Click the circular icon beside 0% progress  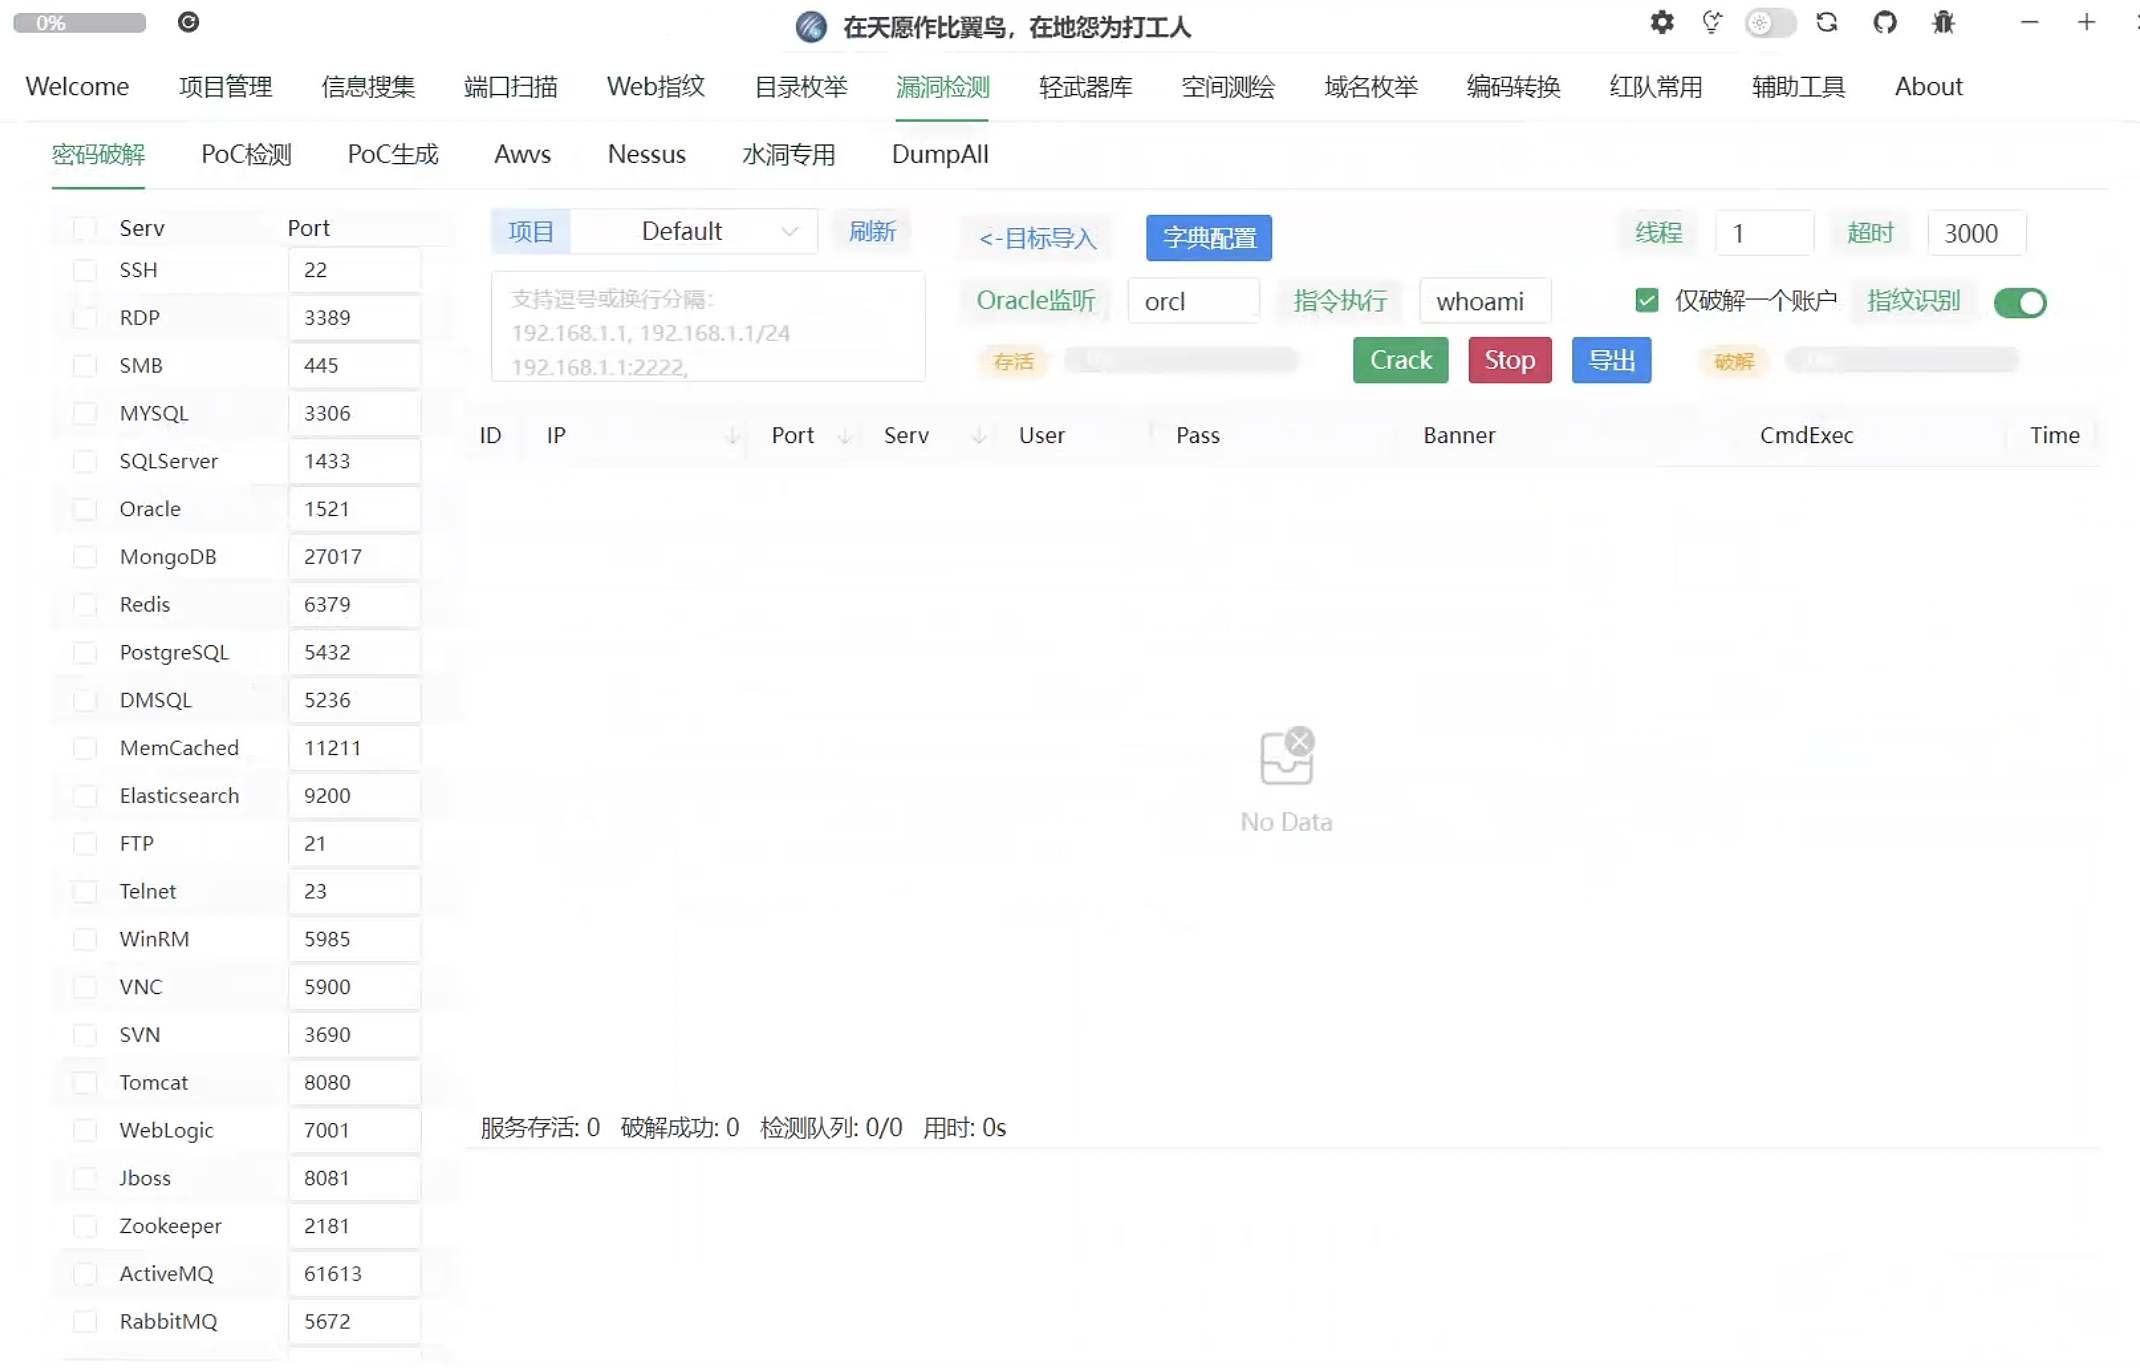(188, 22)
